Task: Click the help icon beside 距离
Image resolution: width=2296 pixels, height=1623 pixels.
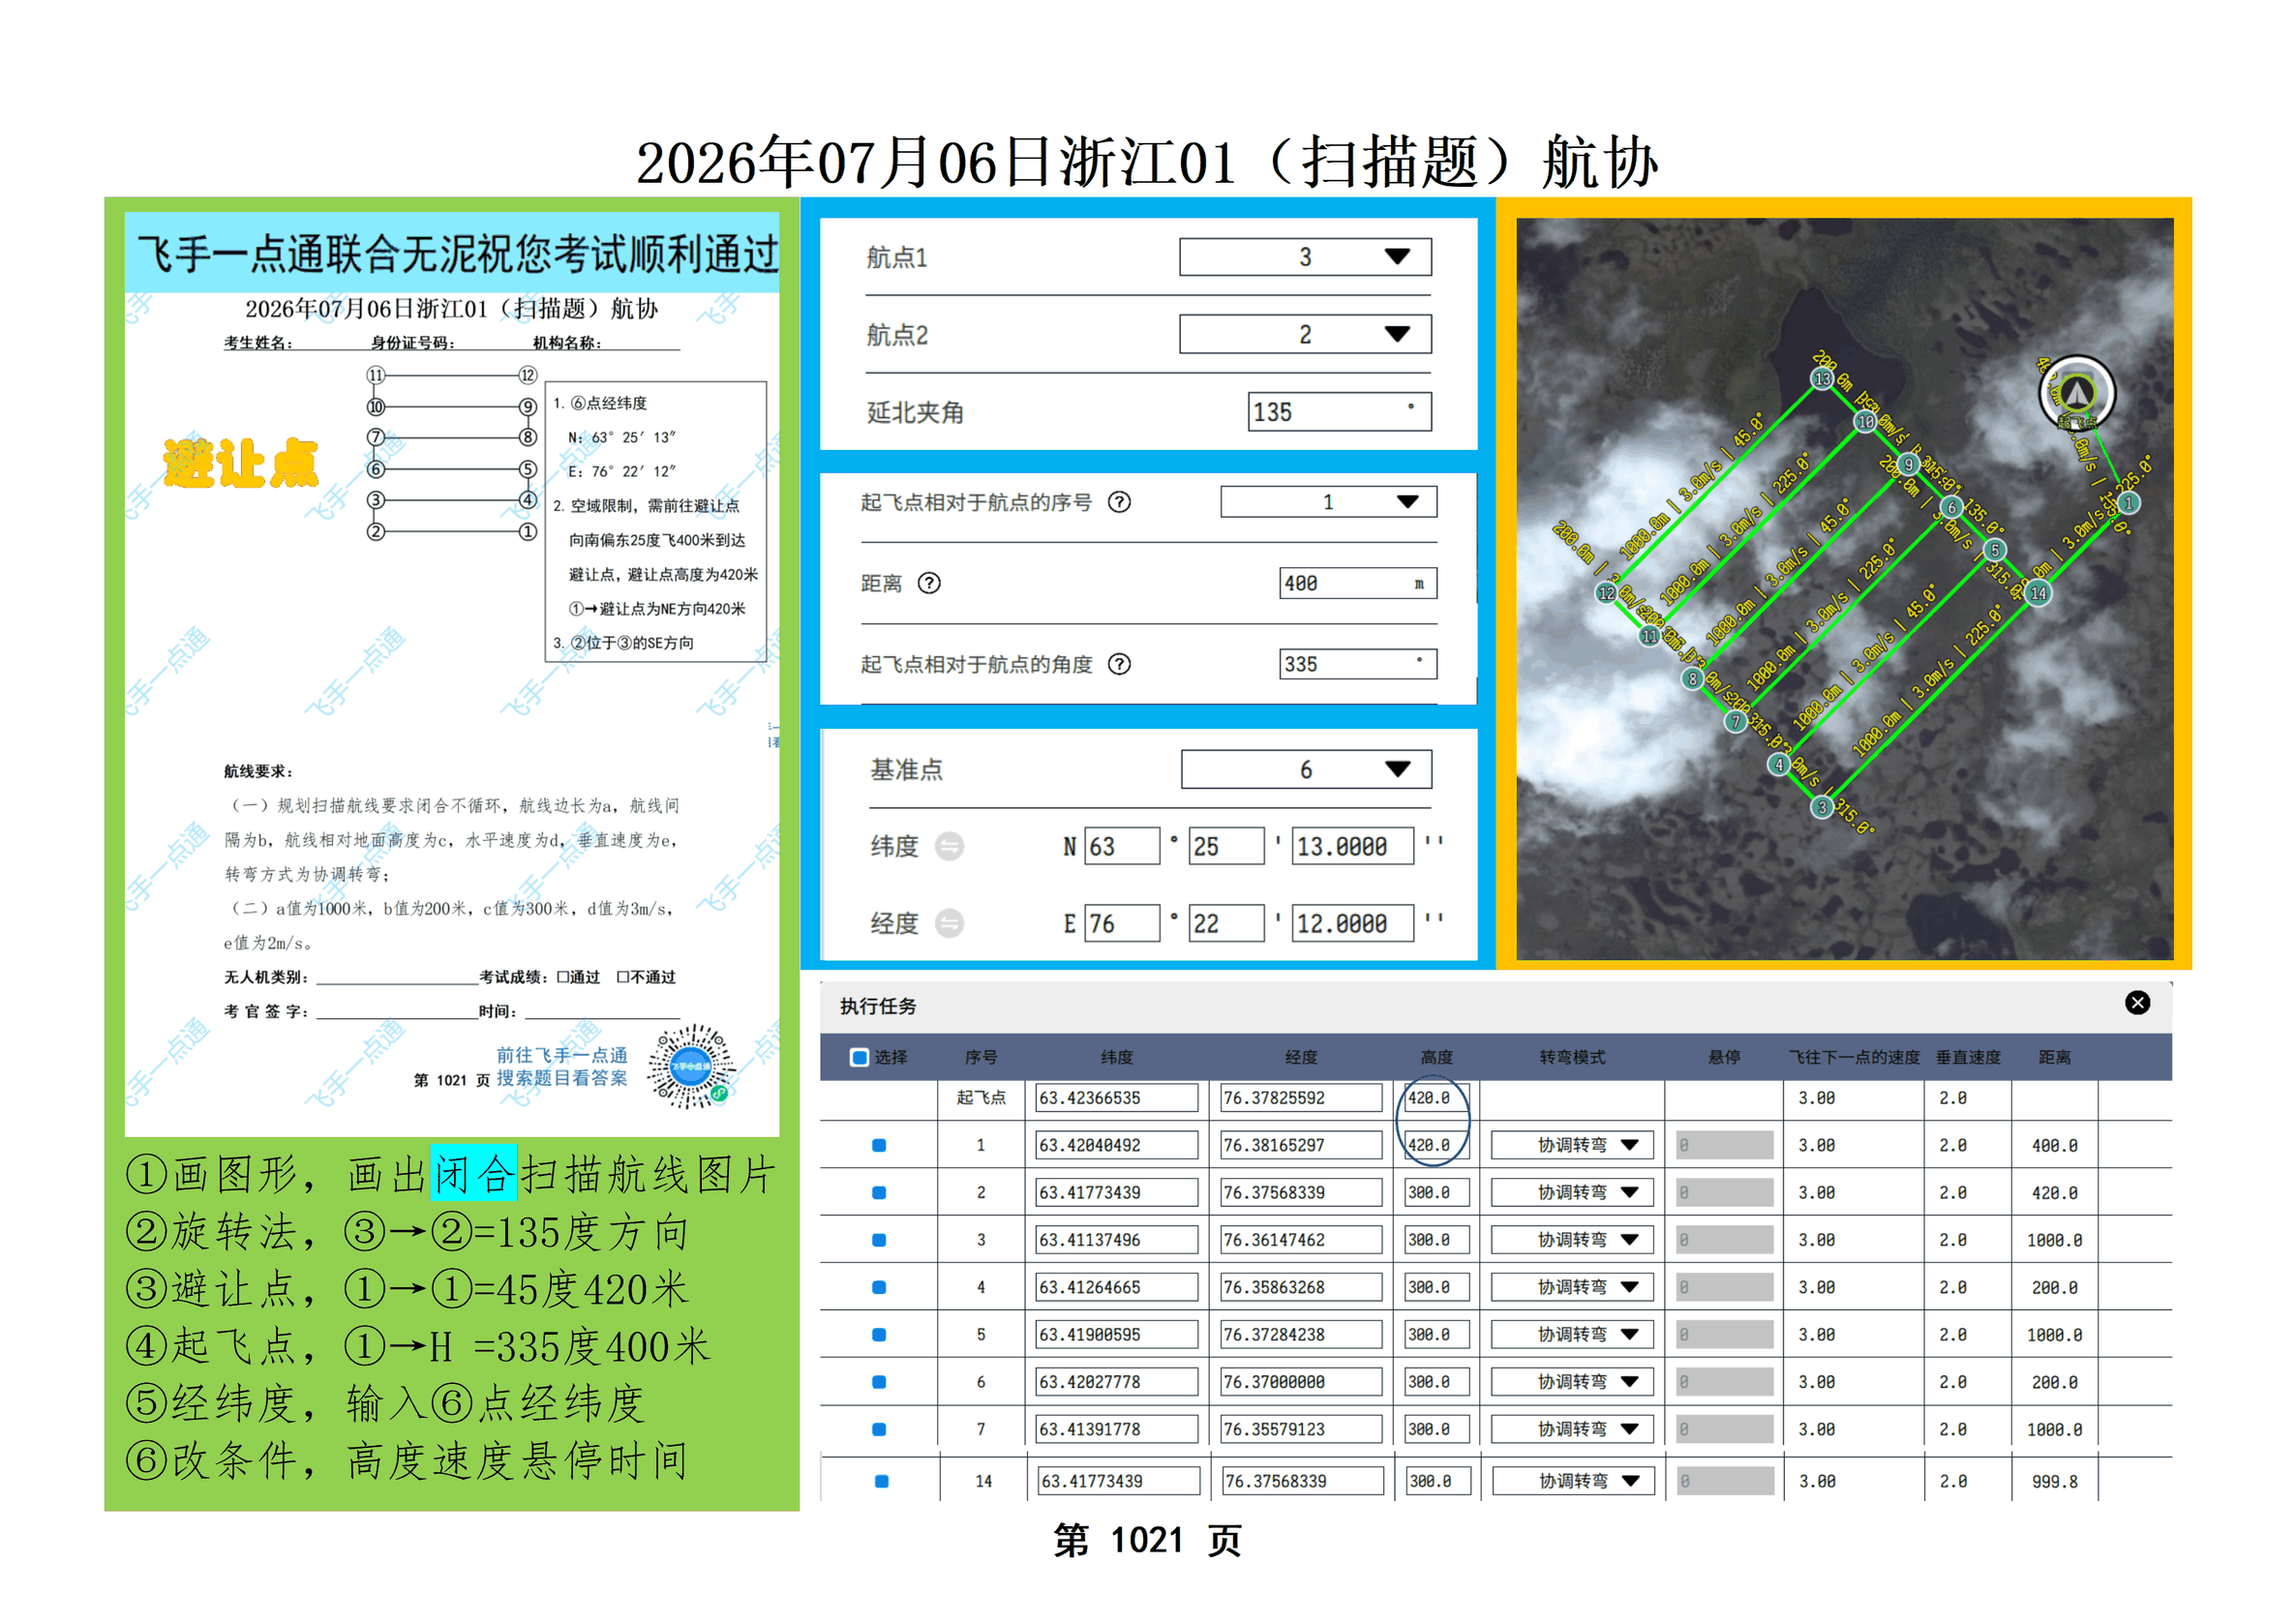Action: (x=929, y=583)
